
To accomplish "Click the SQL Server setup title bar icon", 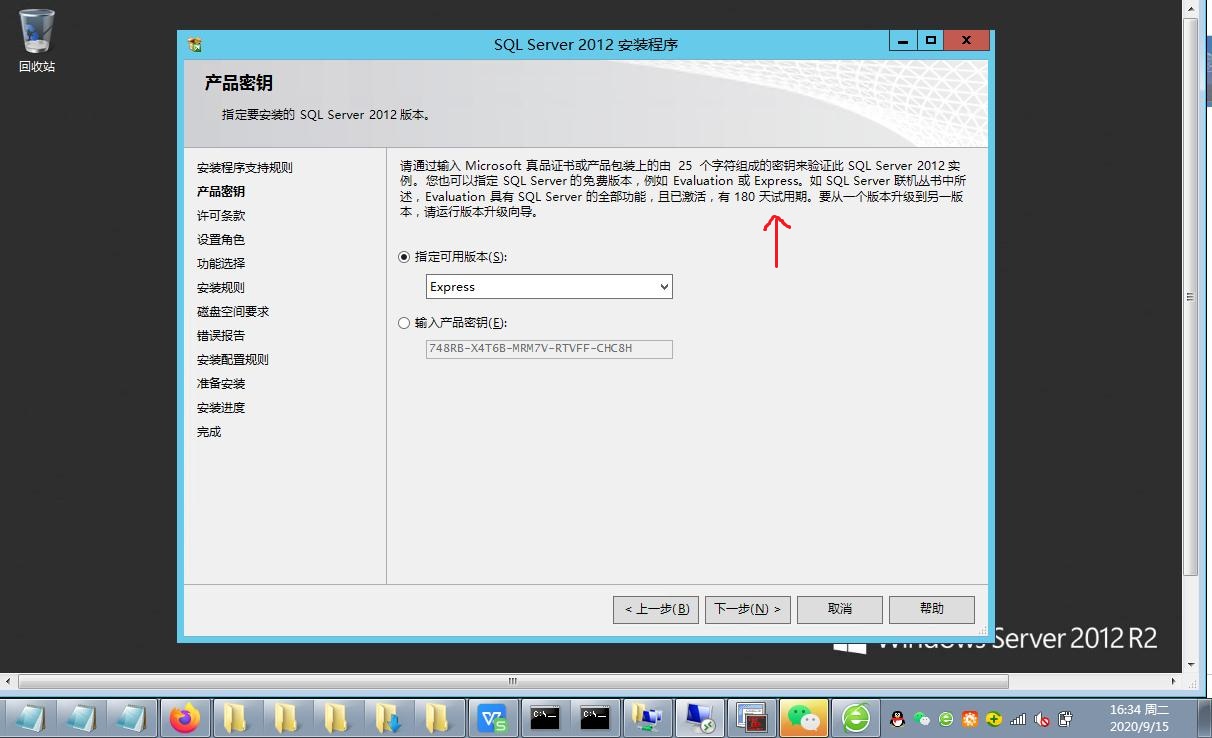I will [195, 44].
